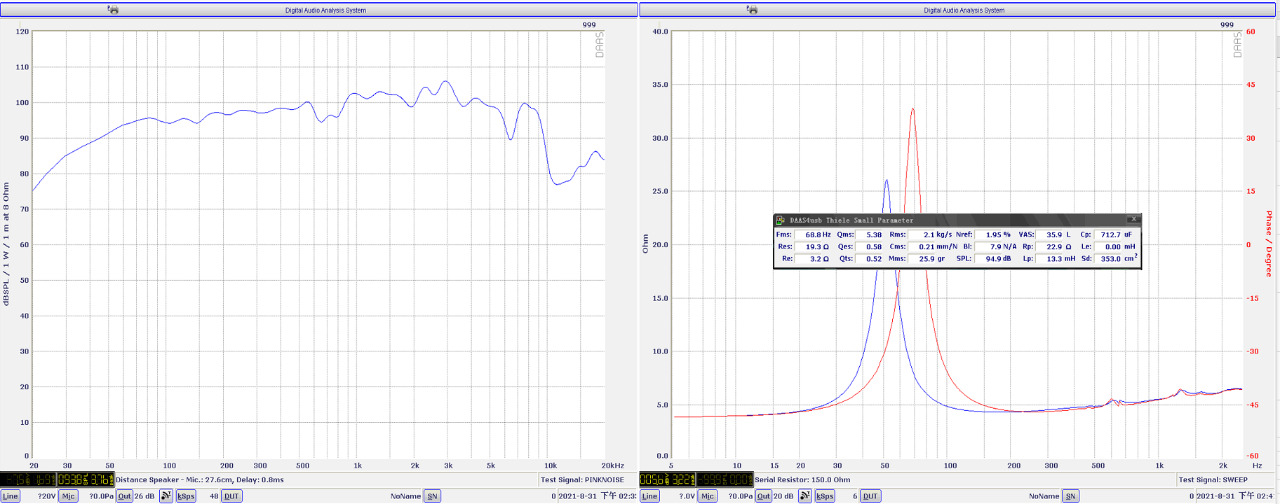The width and height of the screenshot is (1280, 504).
Task: Click the kSps button in the right window
Action: tap(826, 496)
